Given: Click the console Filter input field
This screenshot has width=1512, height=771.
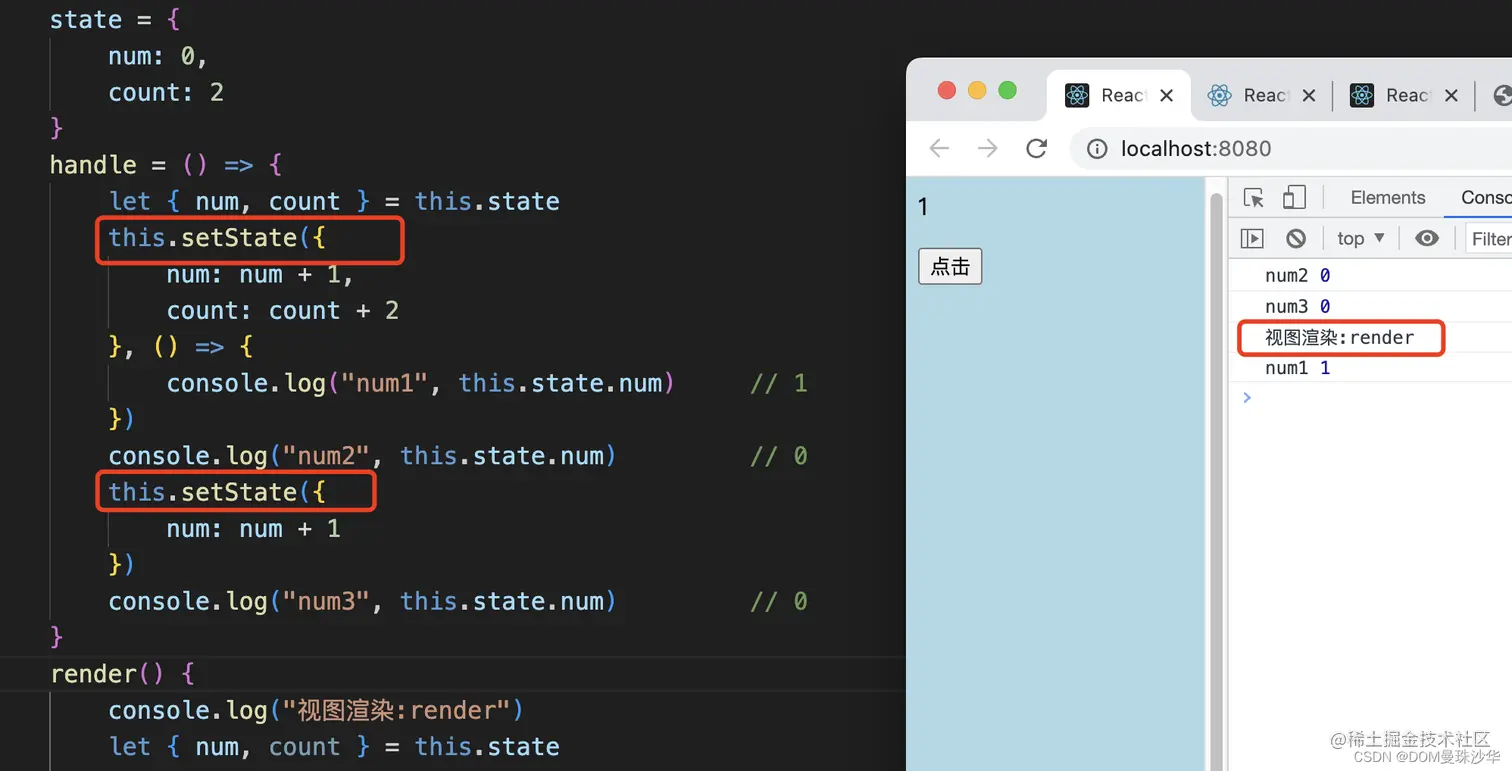Looking at the screenshot, I should click(x=1489, y=238).
